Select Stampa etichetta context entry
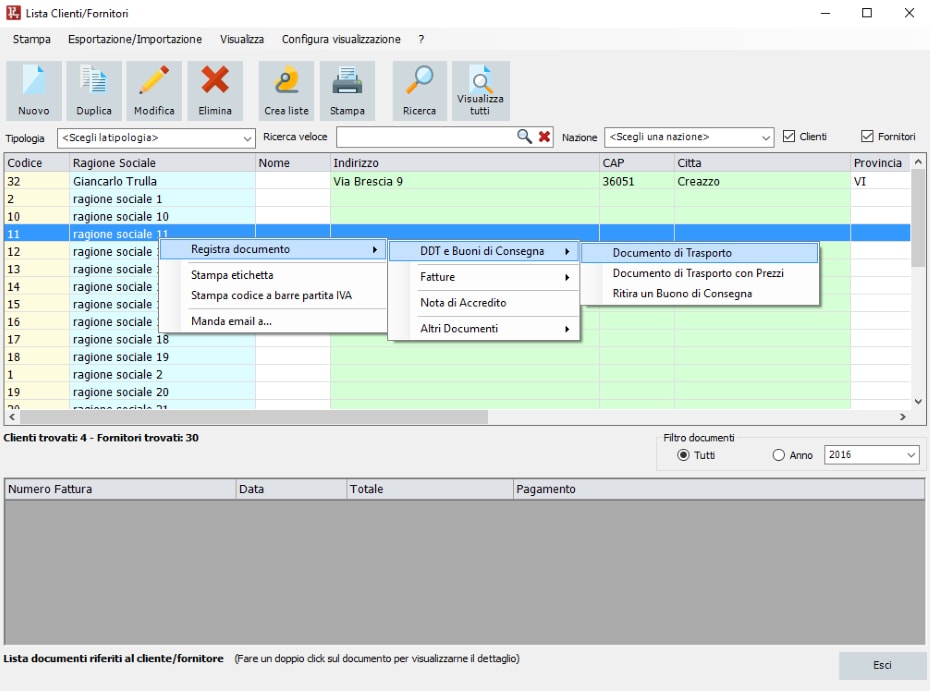The width and height of the screenshot is (930, 691). click(273, 275)
